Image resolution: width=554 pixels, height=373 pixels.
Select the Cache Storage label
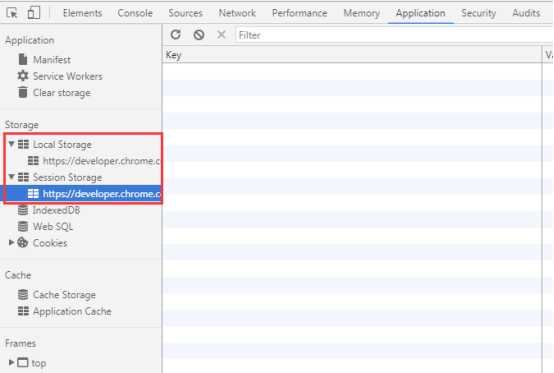(64, 295)
